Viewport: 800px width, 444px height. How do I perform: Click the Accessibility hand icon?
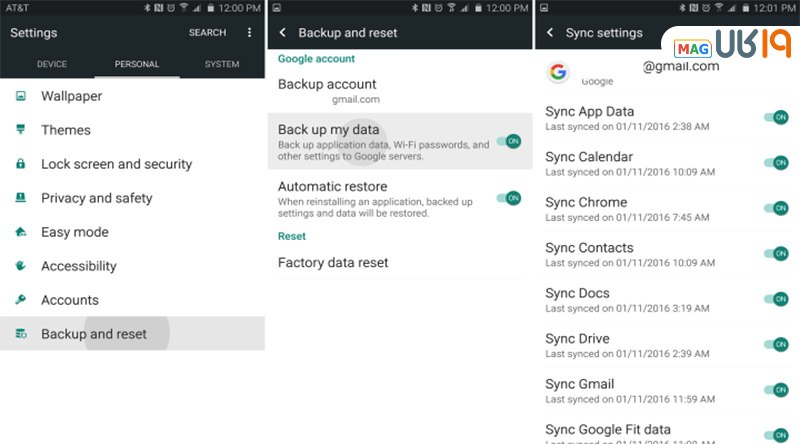tap(20, 266)
